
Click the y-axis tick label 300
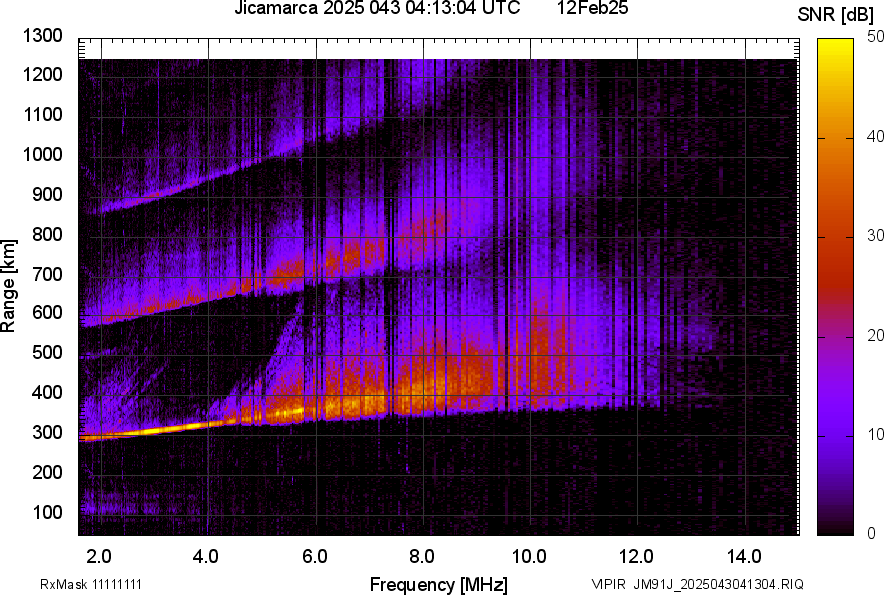click(x=47, y=433)
